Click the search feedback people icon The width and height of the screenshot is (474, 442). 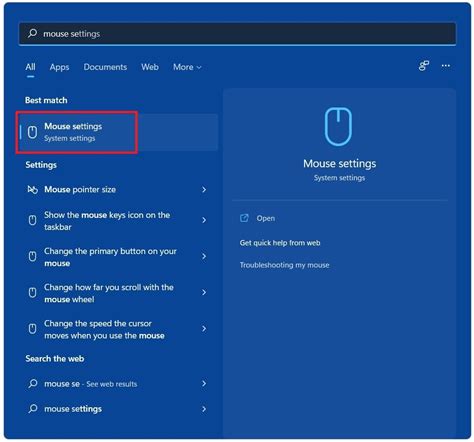(424, 66)
